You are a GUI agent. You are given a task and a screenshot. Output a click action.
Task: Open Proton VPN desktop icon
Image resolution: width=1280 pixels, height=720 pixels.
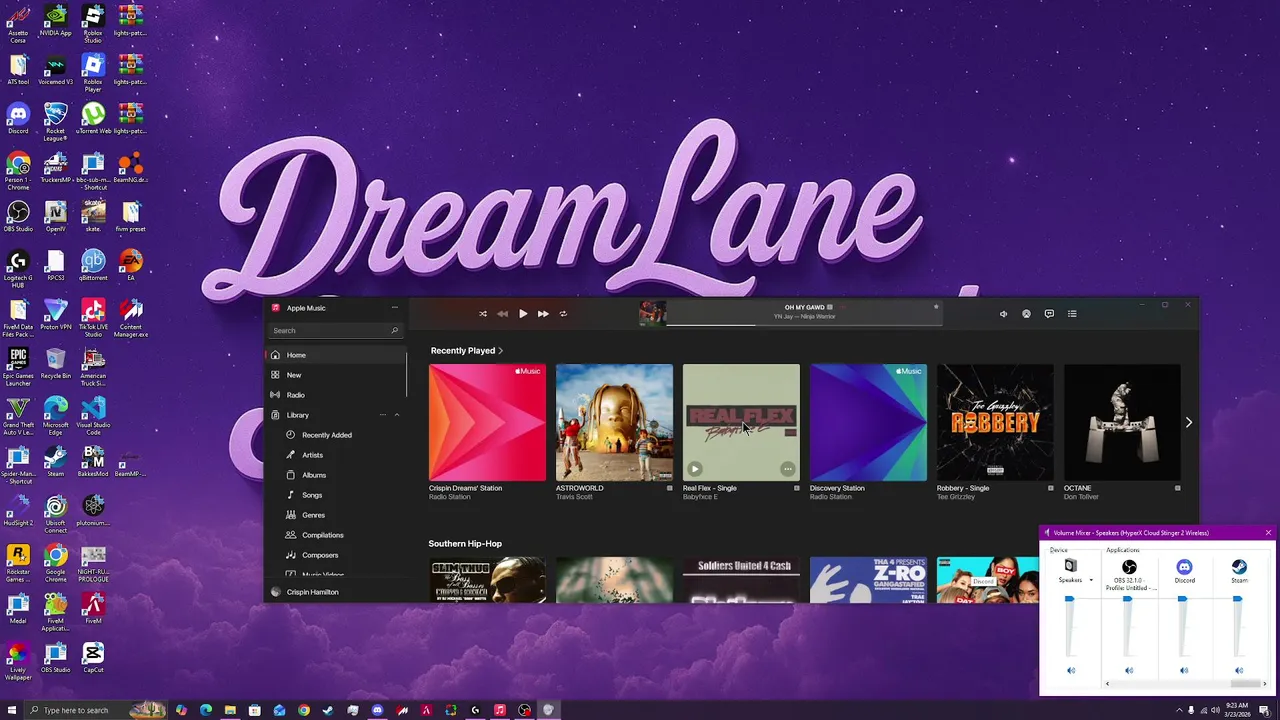pos(55,315)
